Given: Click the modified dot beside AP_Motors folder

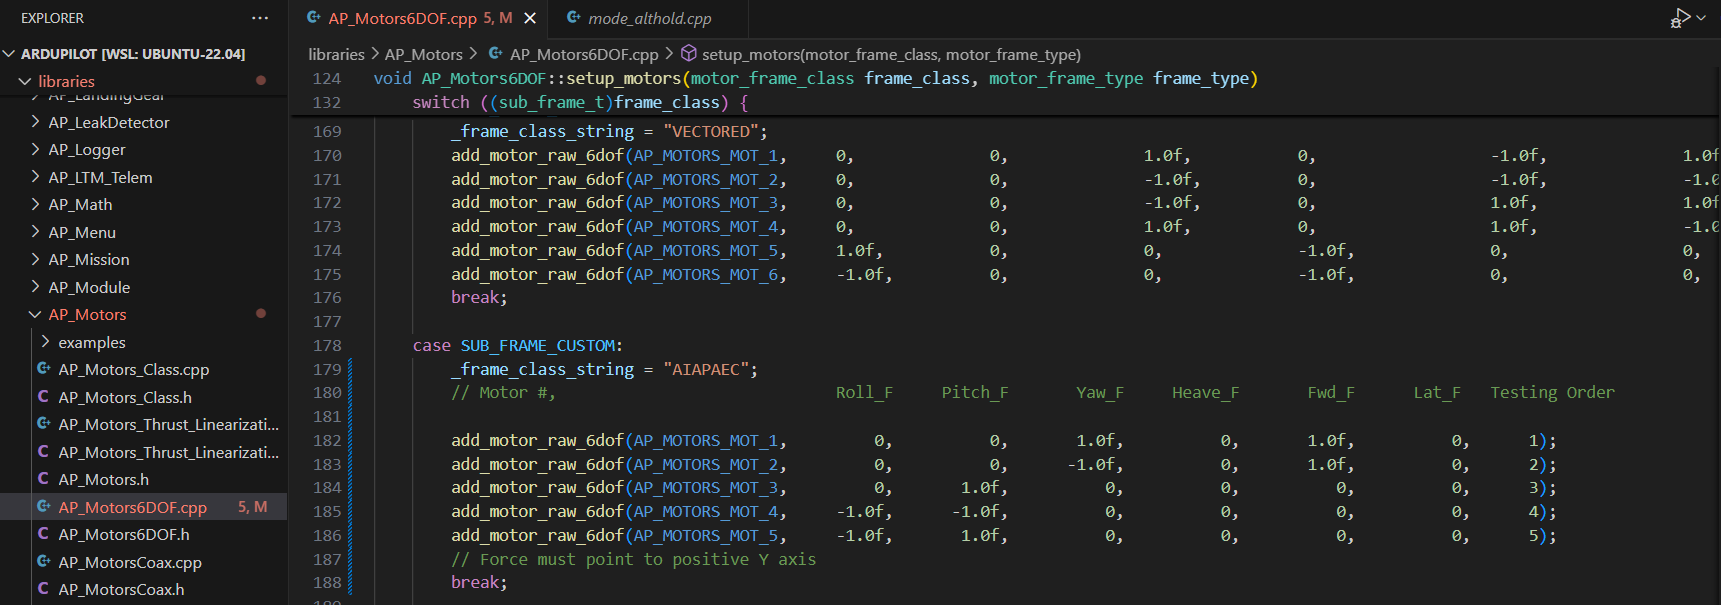Looking at the screenshot, I should tap(261, 313).
